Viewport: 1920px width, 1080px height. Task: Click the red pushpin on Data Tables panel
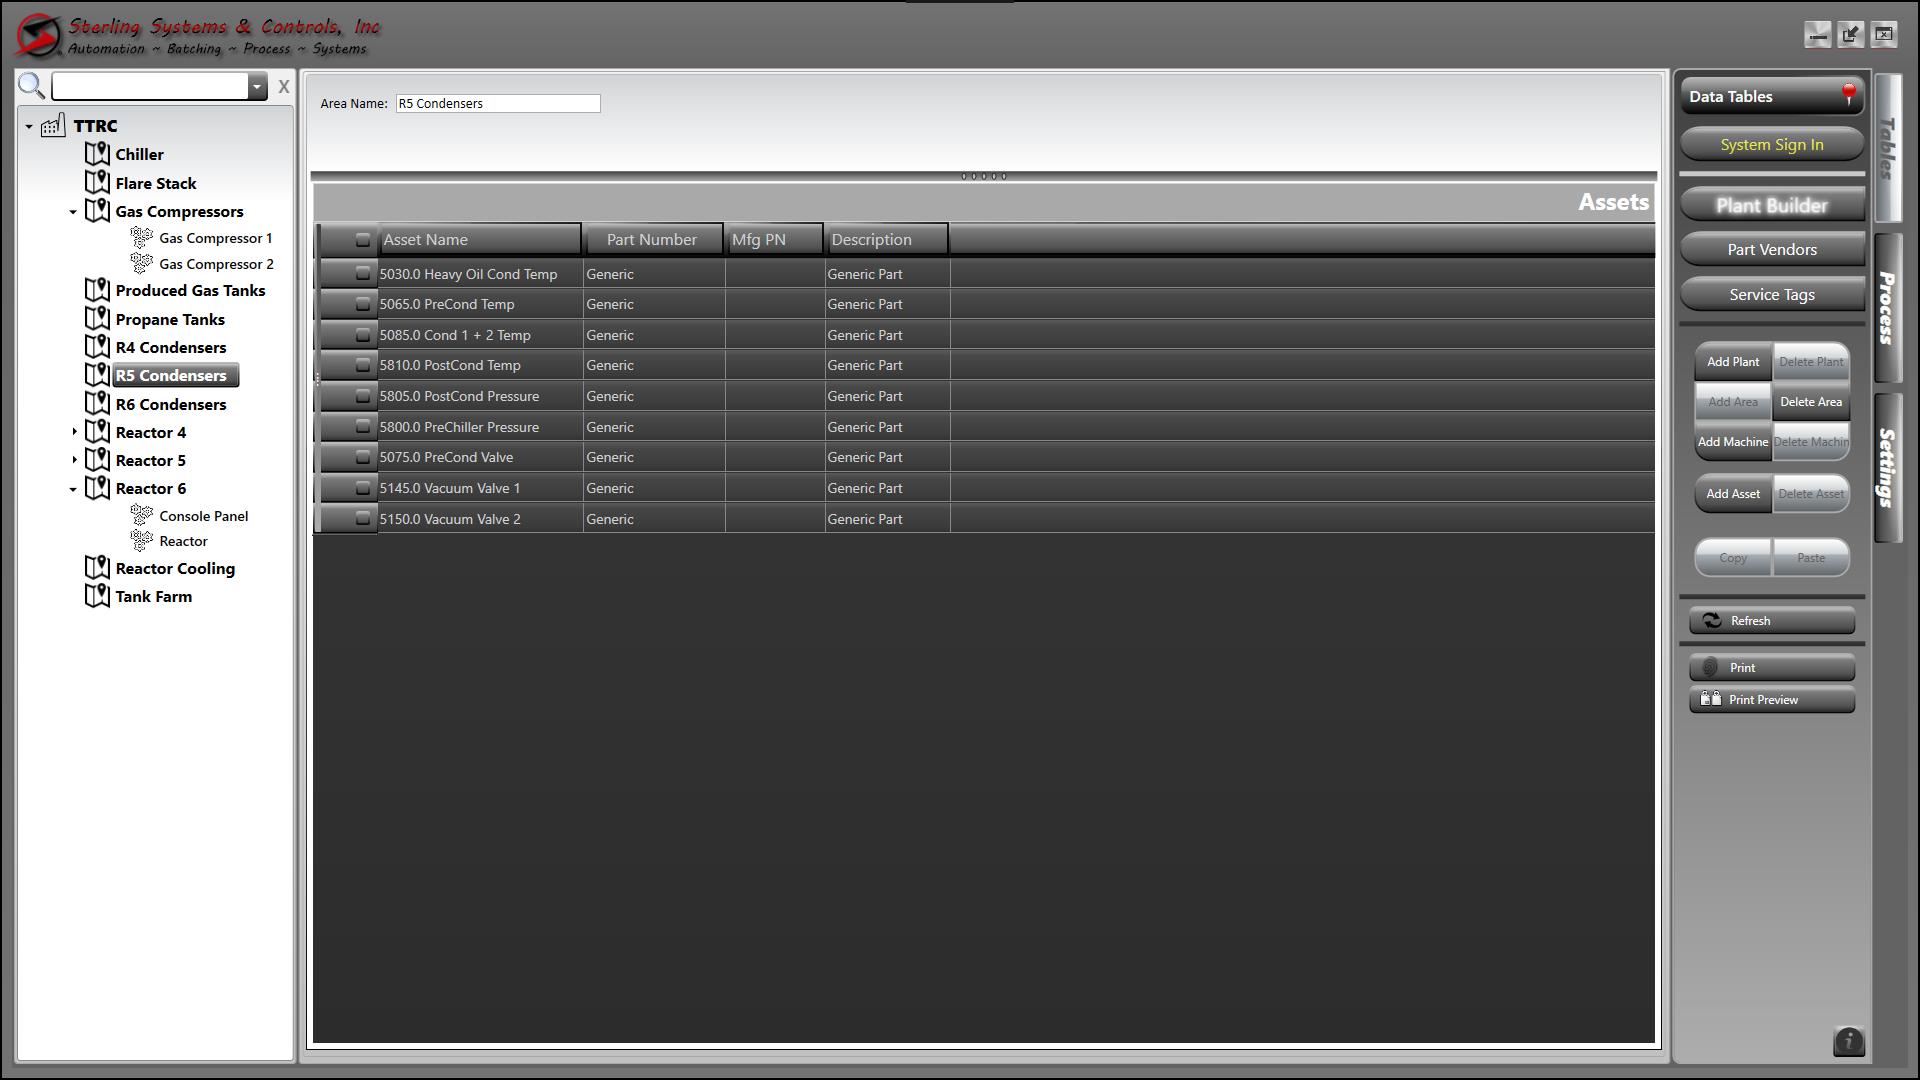1848,91
